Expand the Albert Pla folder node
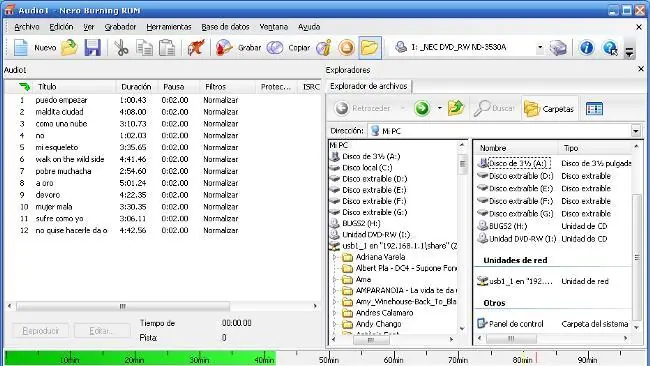 point(335,268)
